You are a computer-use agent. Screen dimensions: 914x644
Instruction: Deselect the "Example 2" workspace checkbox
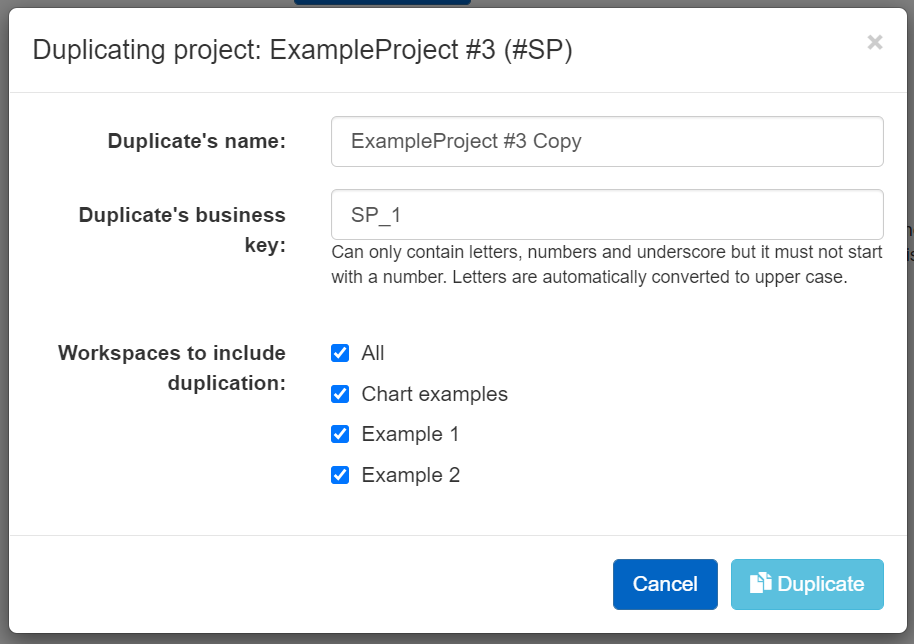pyautogui.click(x=340, y=475)
